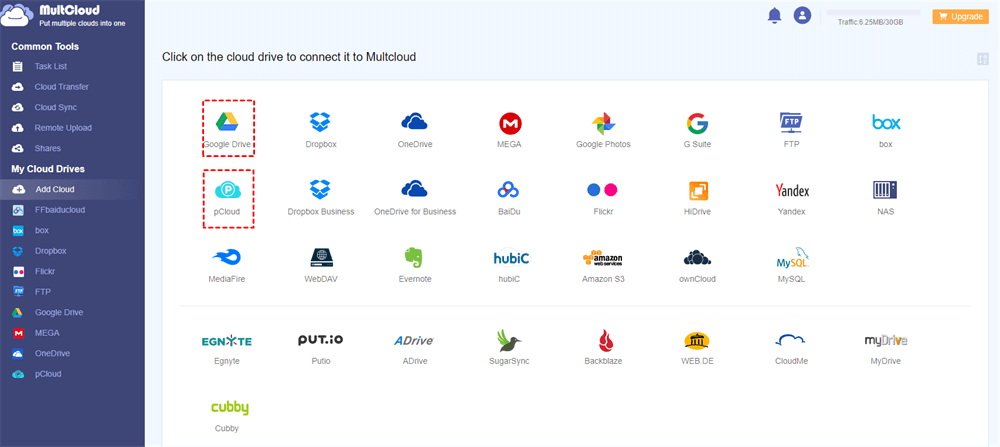Add OneDrive for Business
This screenshot has width=1000, height=447.
pos(415,198)
